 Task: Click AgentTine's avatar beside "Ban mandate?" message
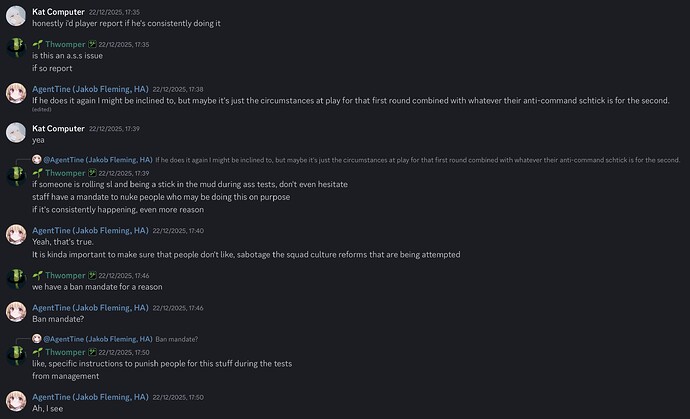click(x=15, y=312)
